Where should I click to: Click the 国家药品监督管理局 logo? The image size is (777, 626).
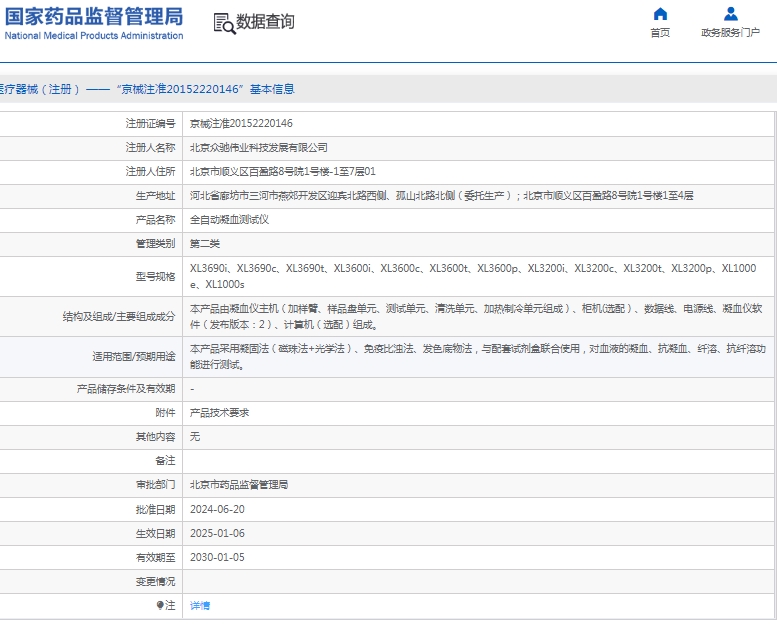[x=93, y=16]
